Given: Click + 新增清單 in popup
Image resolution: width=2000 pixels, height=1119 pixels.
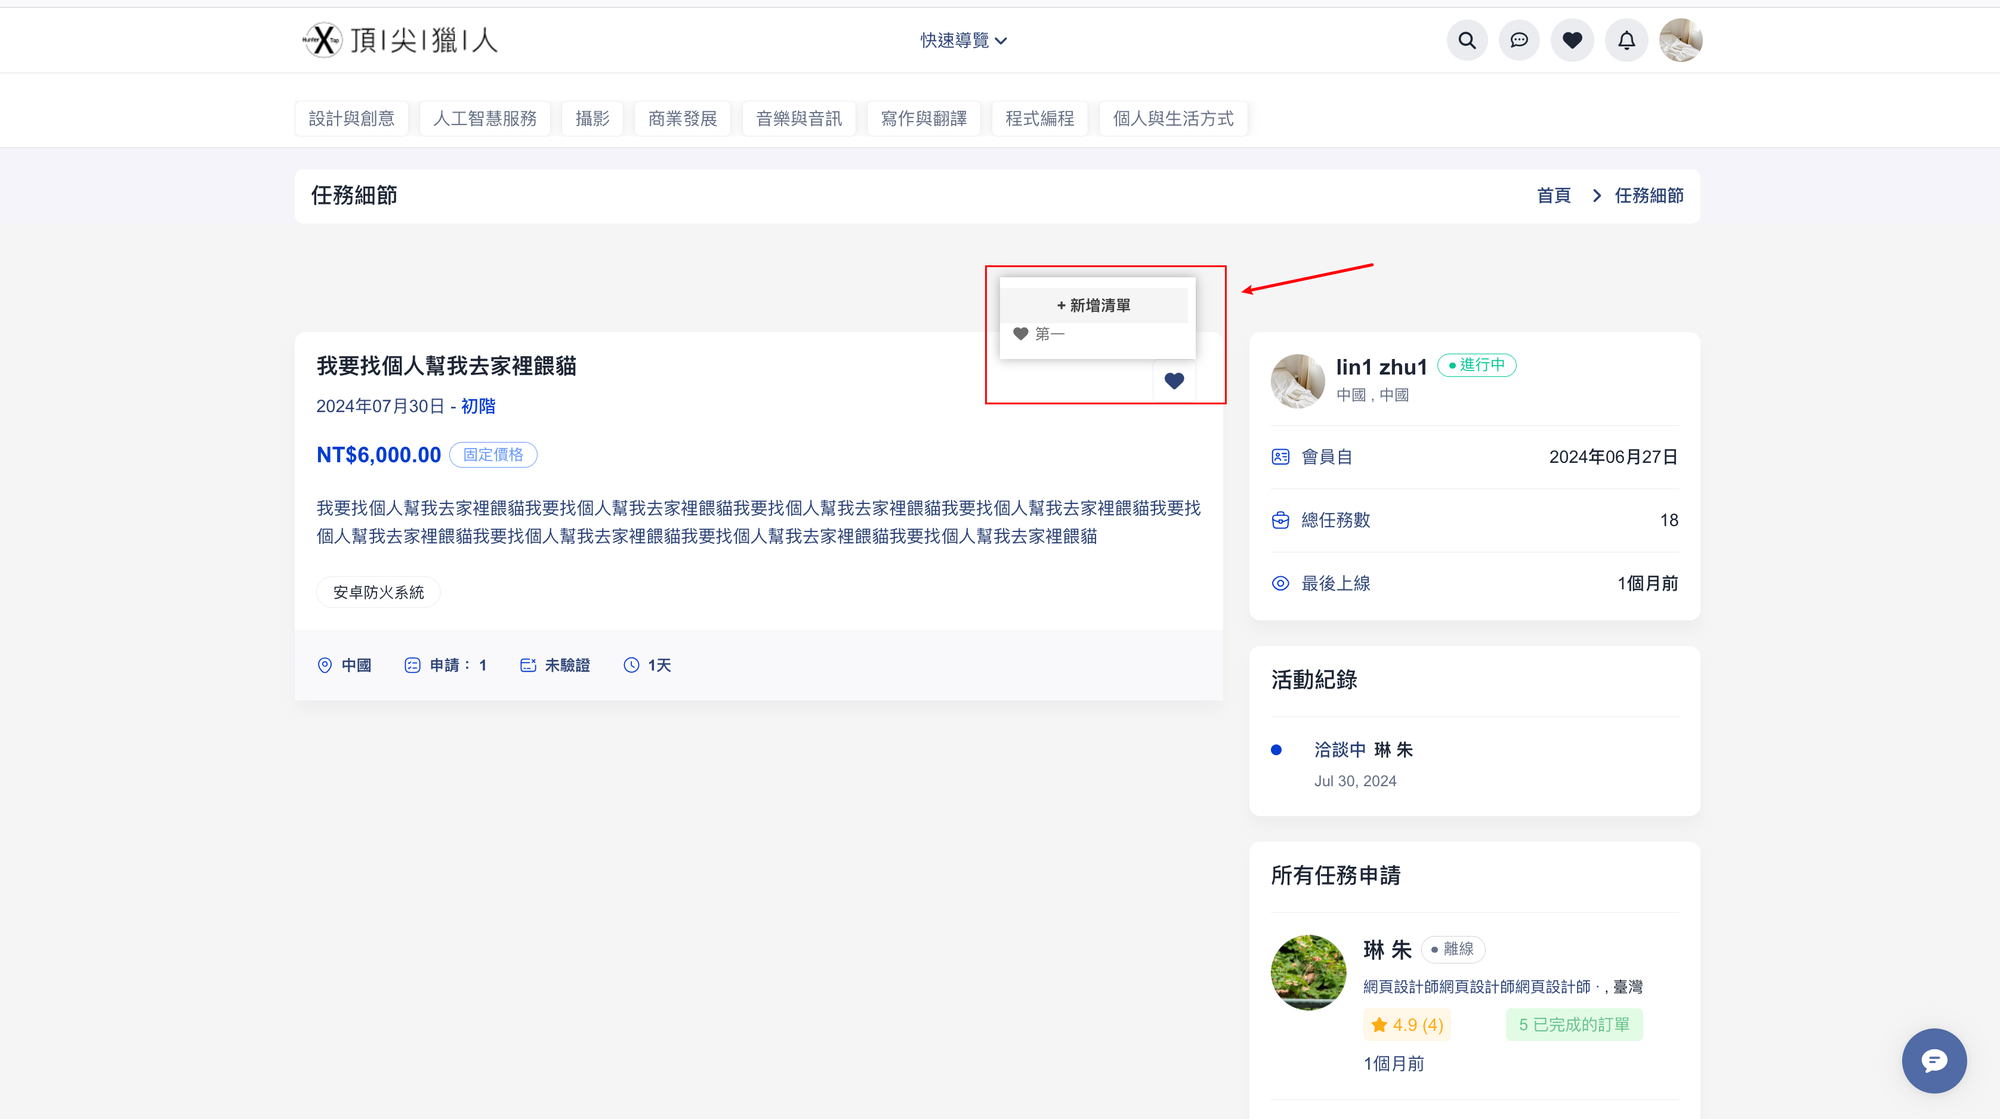Looking at the screenshot, I should pos(1093,305).
